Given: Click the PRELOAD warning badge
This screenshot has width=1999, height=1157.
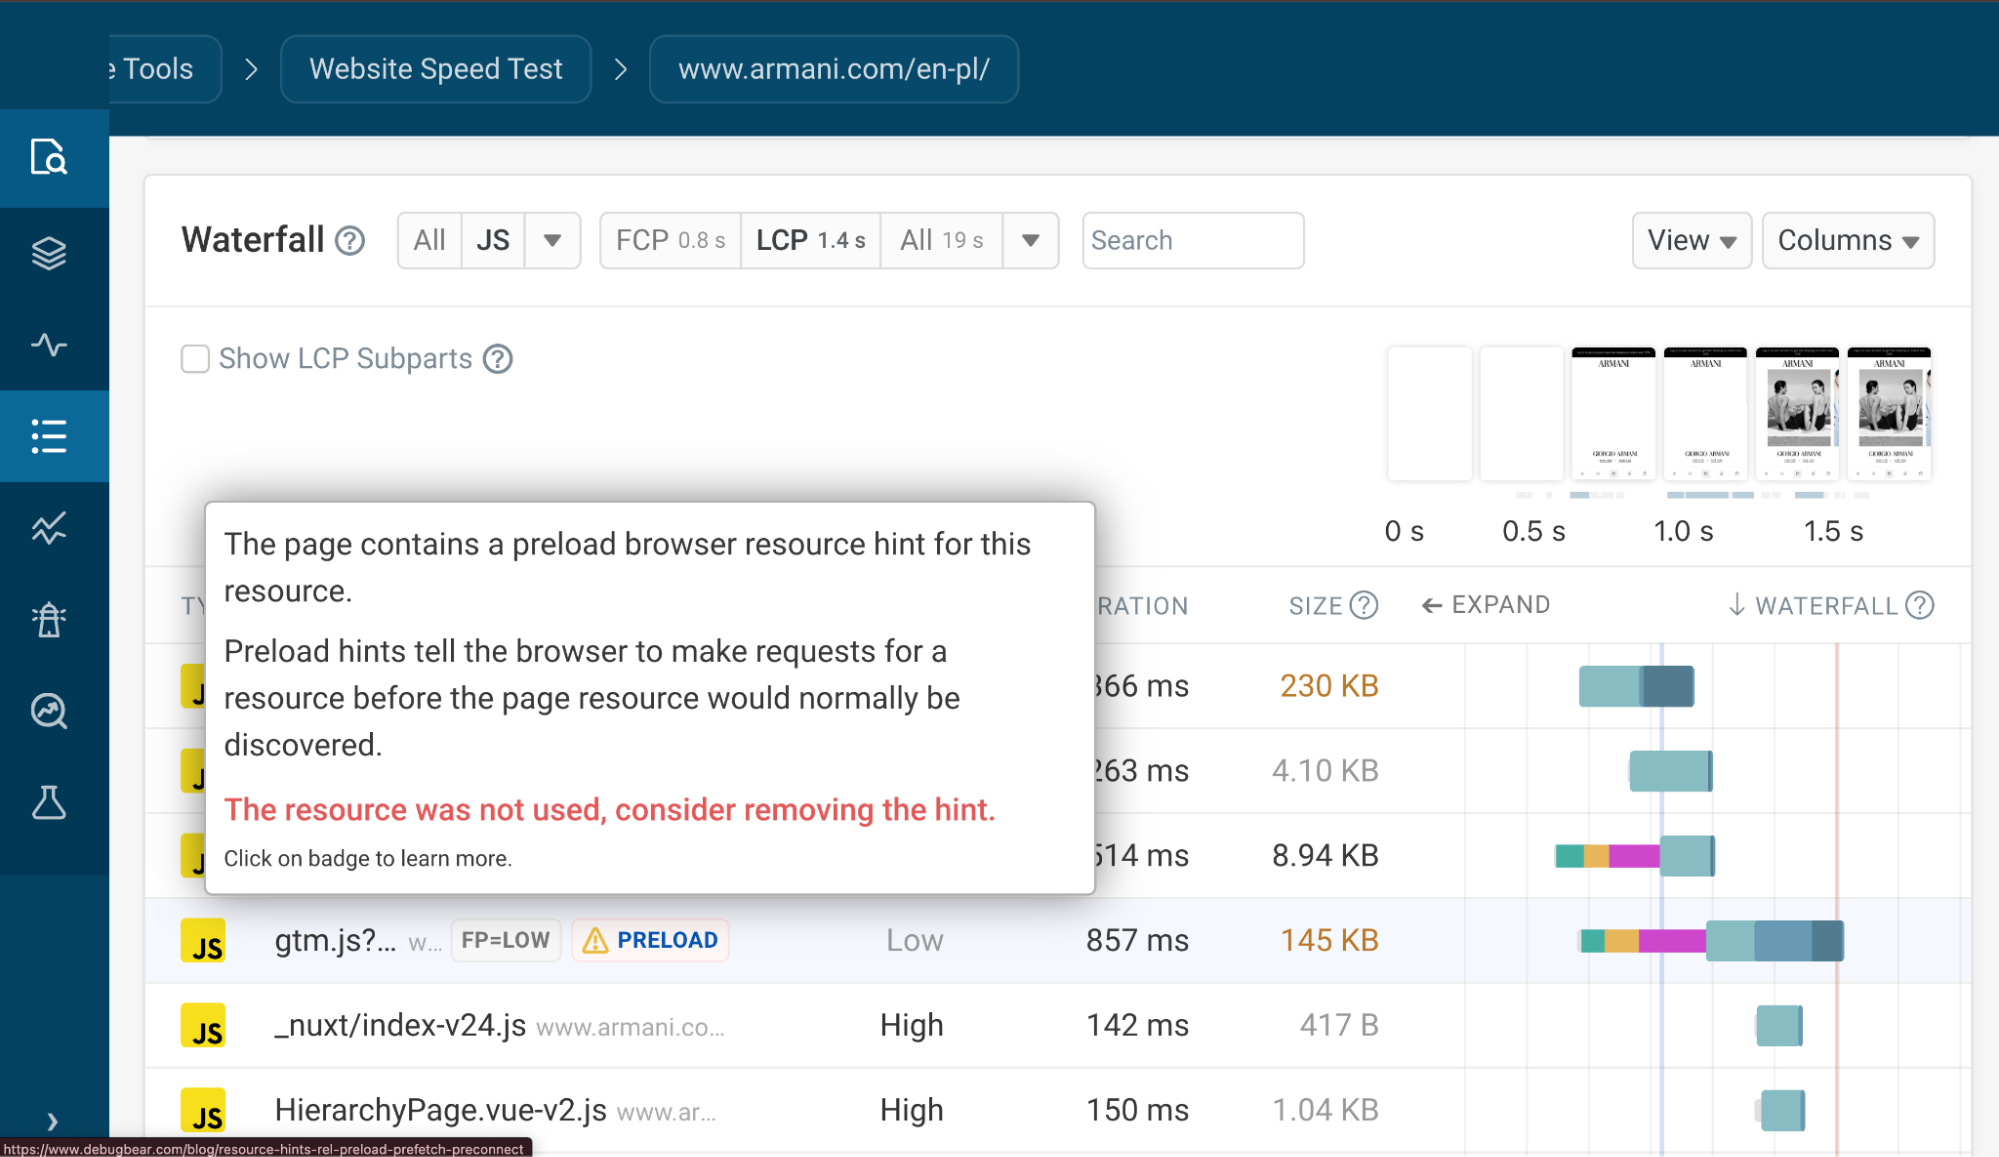Looking at the screenshot, I should (x=650, y=940).
